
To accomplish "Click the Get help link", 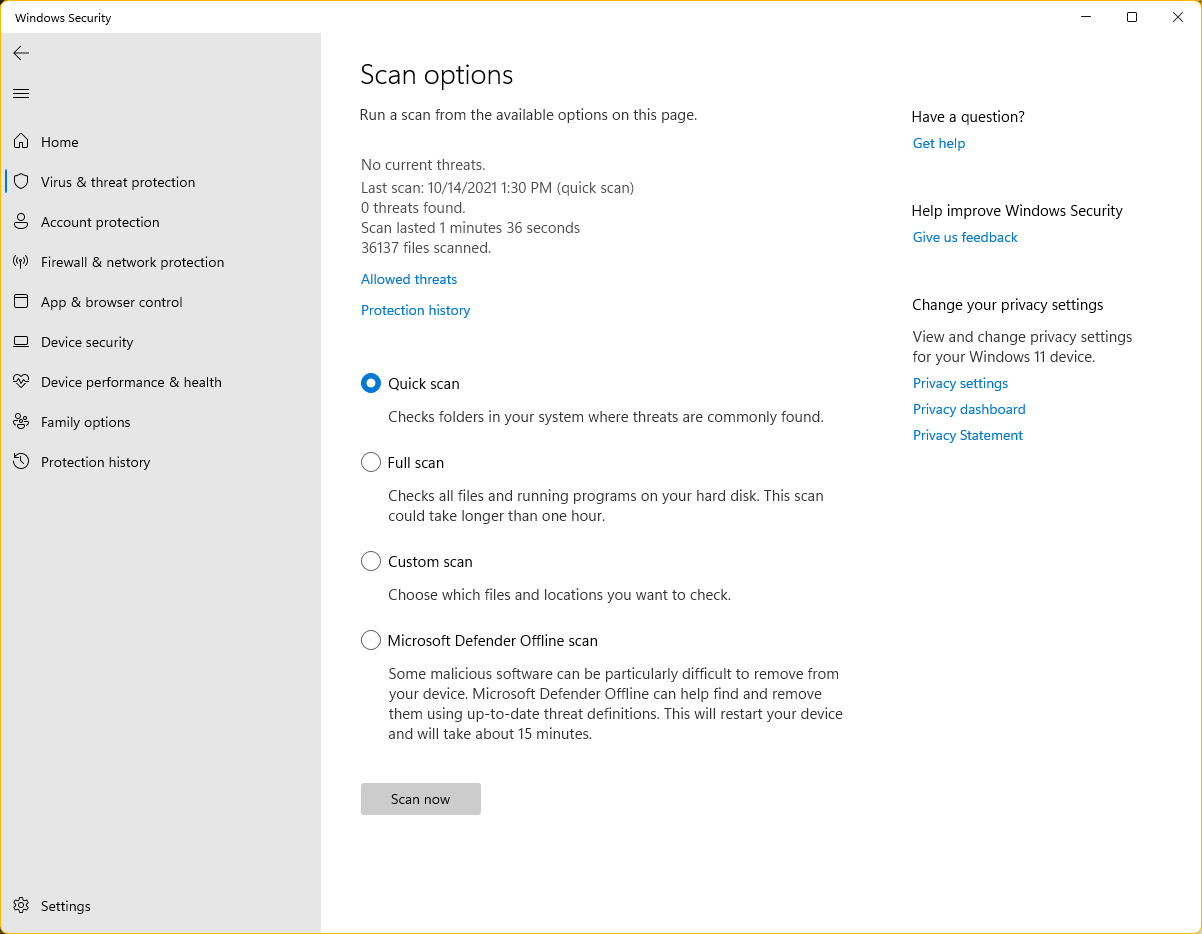I will (x=939, y=143).
